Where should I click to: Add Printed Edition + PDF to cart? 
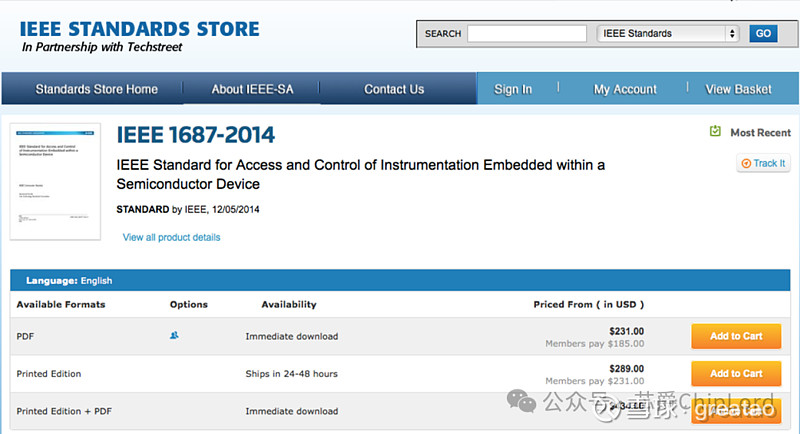pyautogui.click(x=736, y=410)
